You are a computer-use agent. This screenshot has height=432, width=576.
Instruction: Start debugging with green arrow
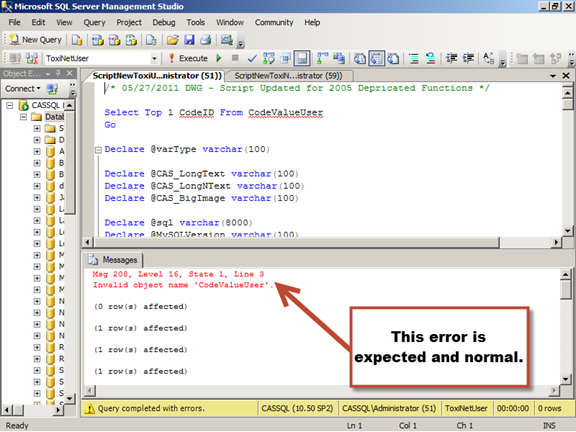(x=219, y=58)
